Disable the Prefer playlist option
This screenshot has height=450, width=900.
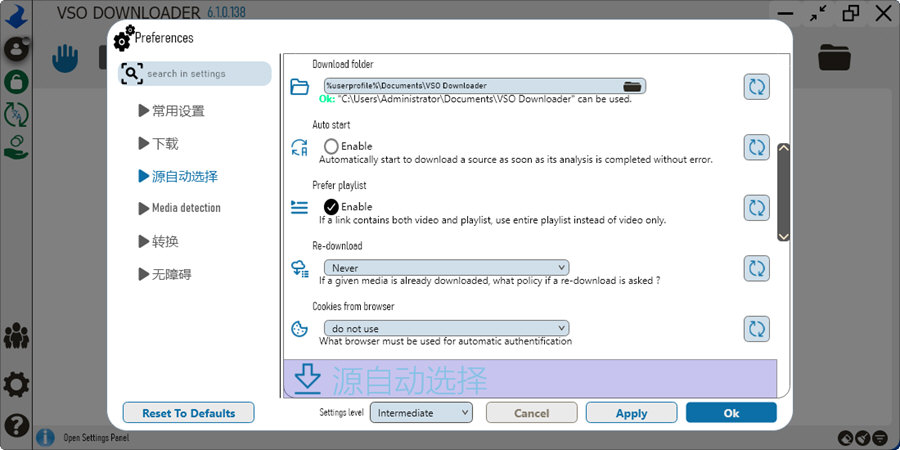click(331, 207)
